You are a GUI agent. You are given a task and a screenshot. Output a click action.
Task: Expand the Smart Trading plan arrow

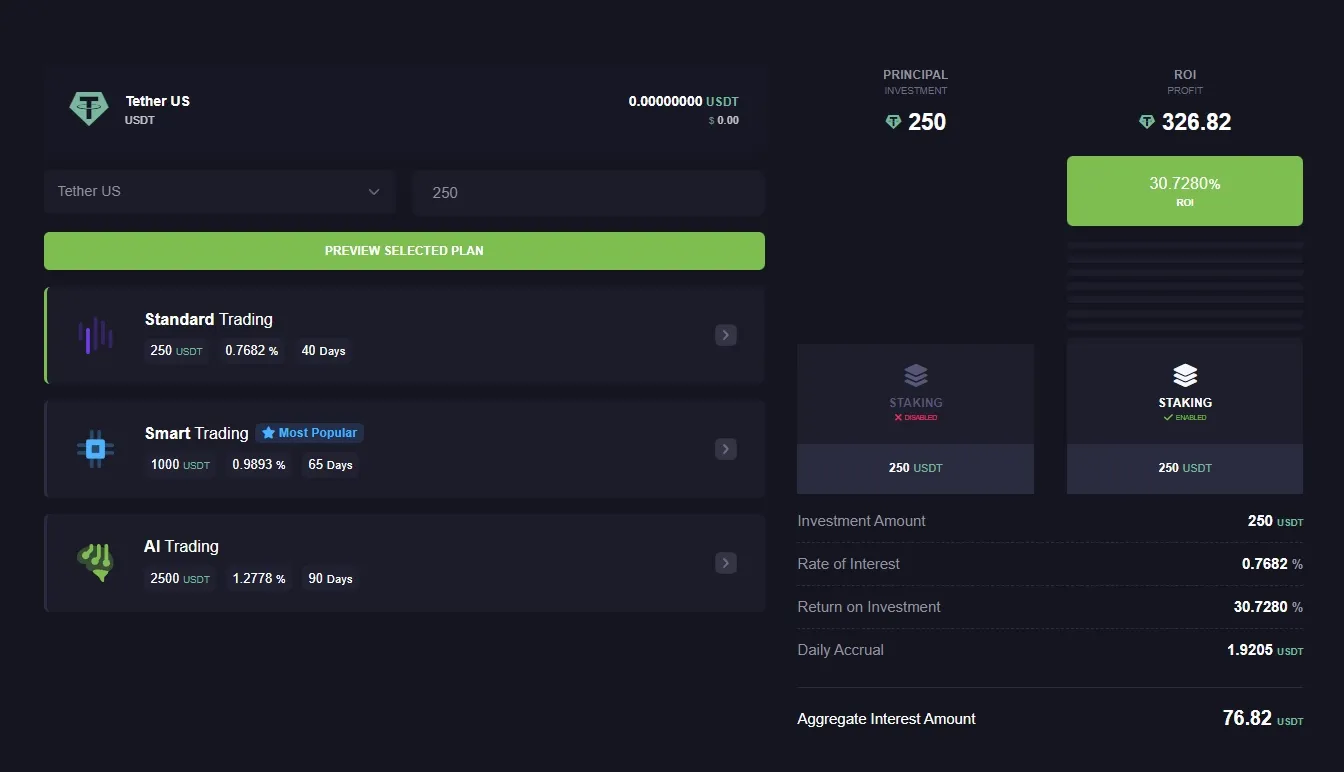(x=726, y=449)
